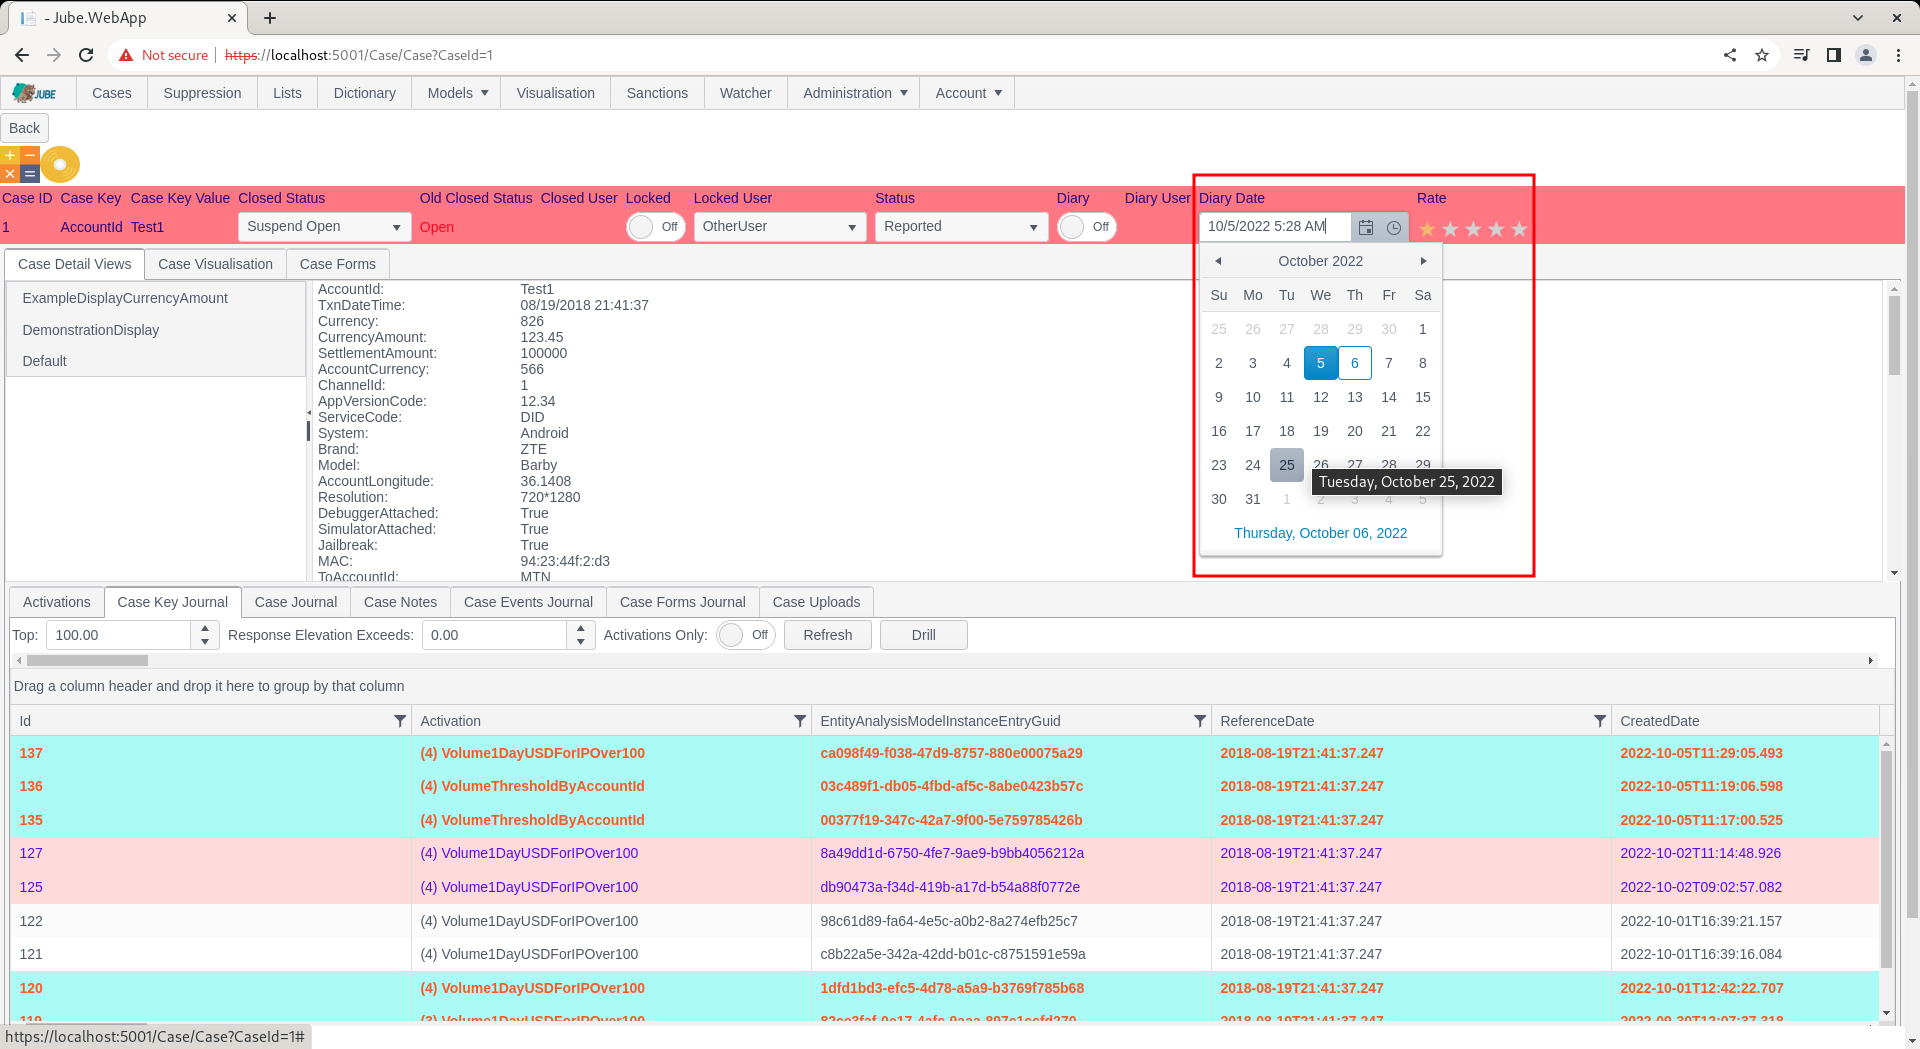Expand the Account menu

point(967,93)
